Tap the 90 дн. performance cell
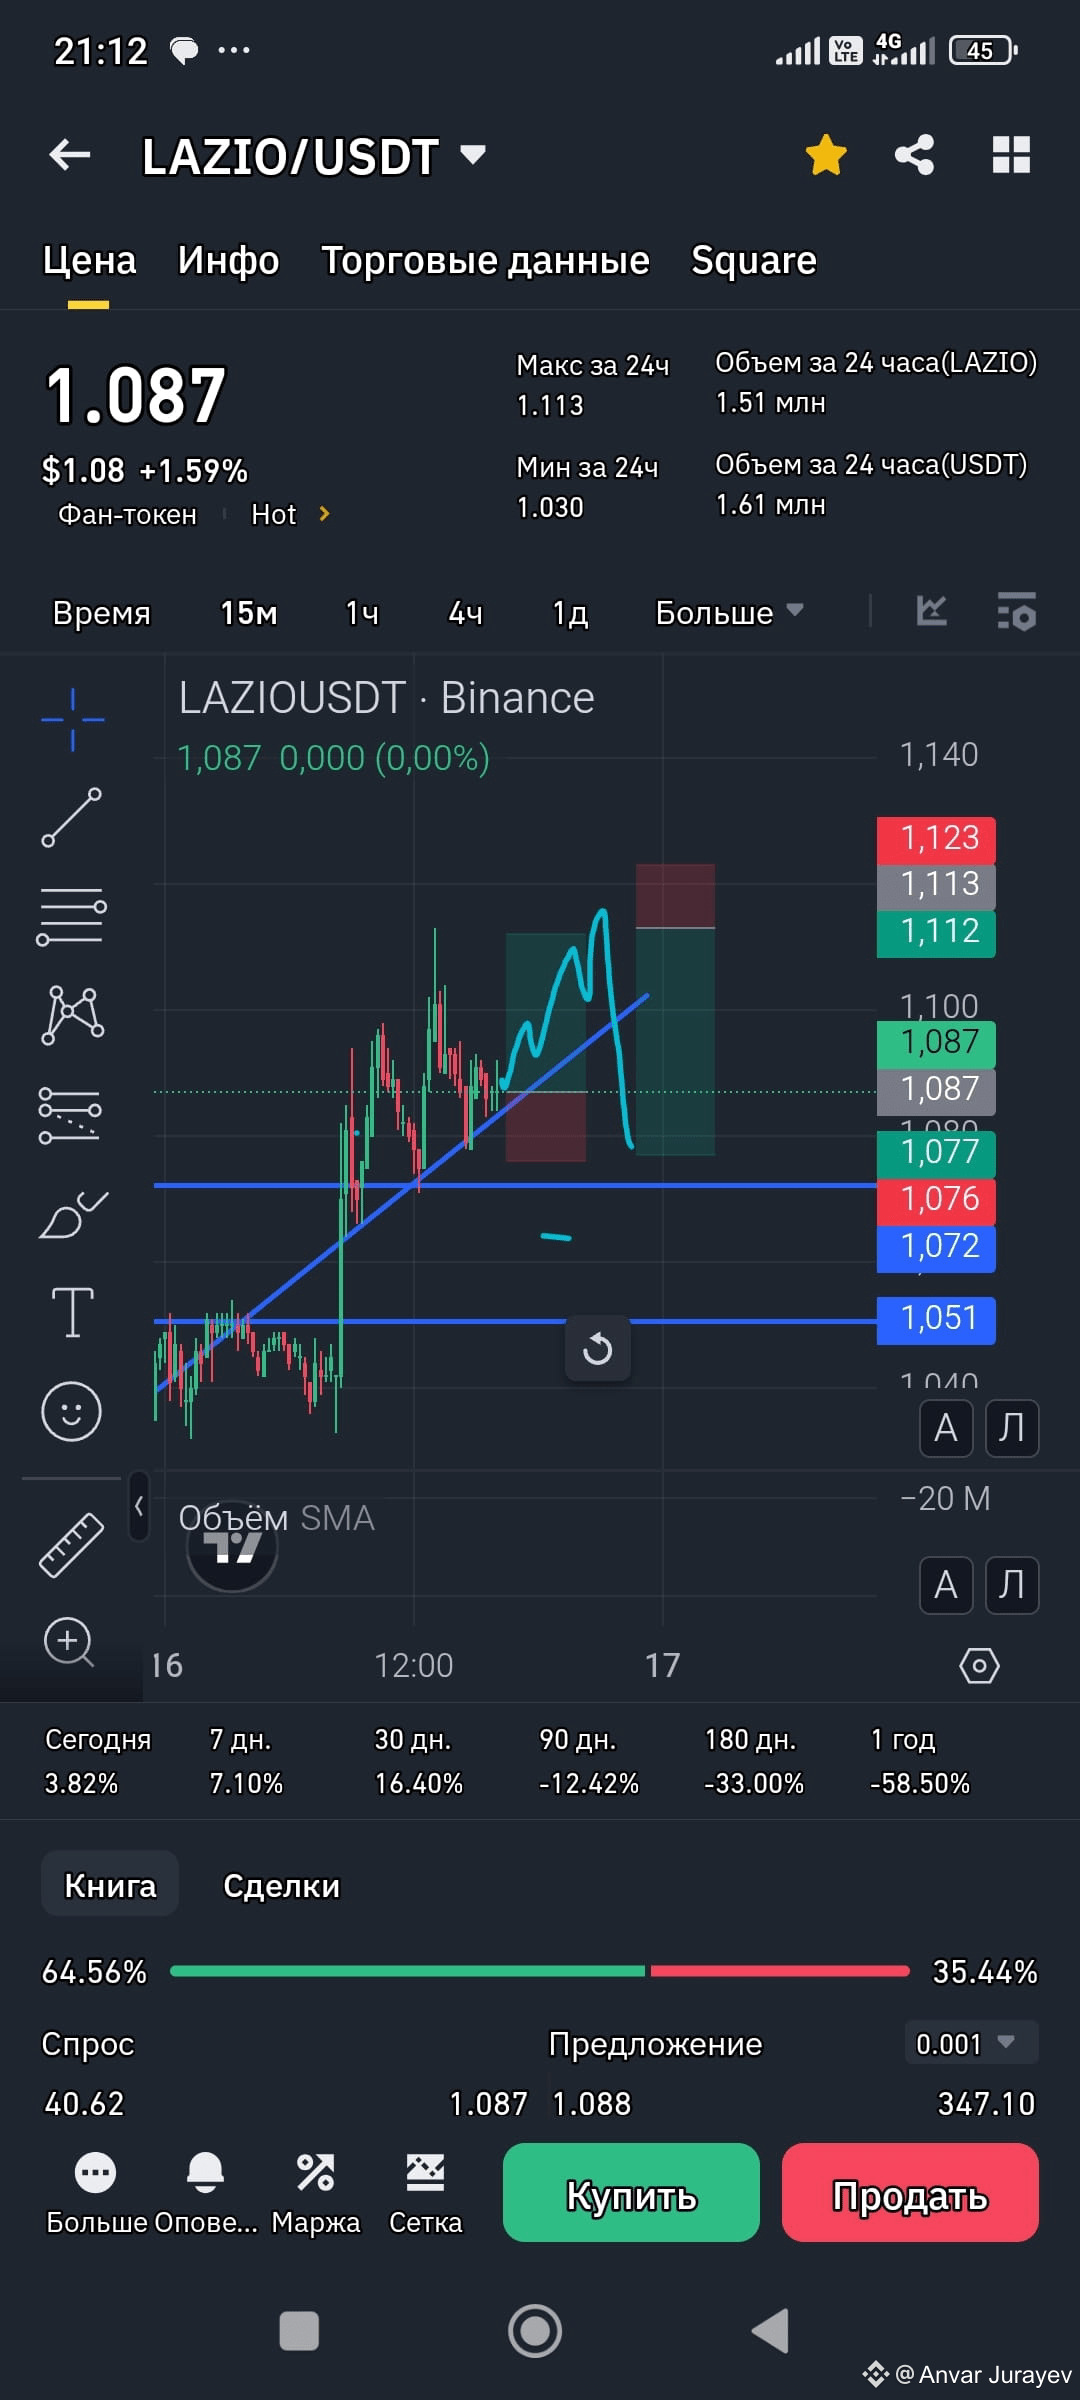 point(588,1761)
